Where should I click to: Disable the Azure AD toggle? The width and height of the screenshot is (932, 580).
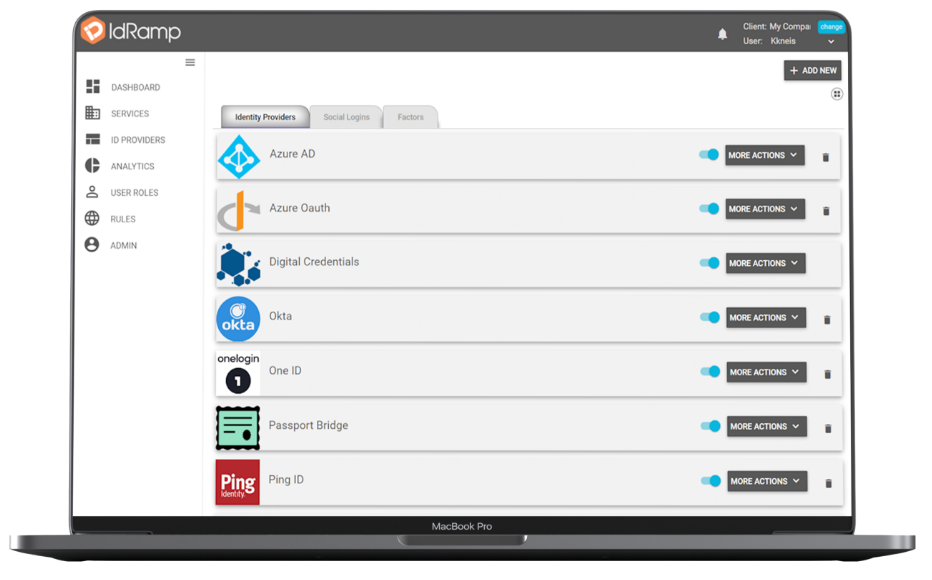(709, 155)
